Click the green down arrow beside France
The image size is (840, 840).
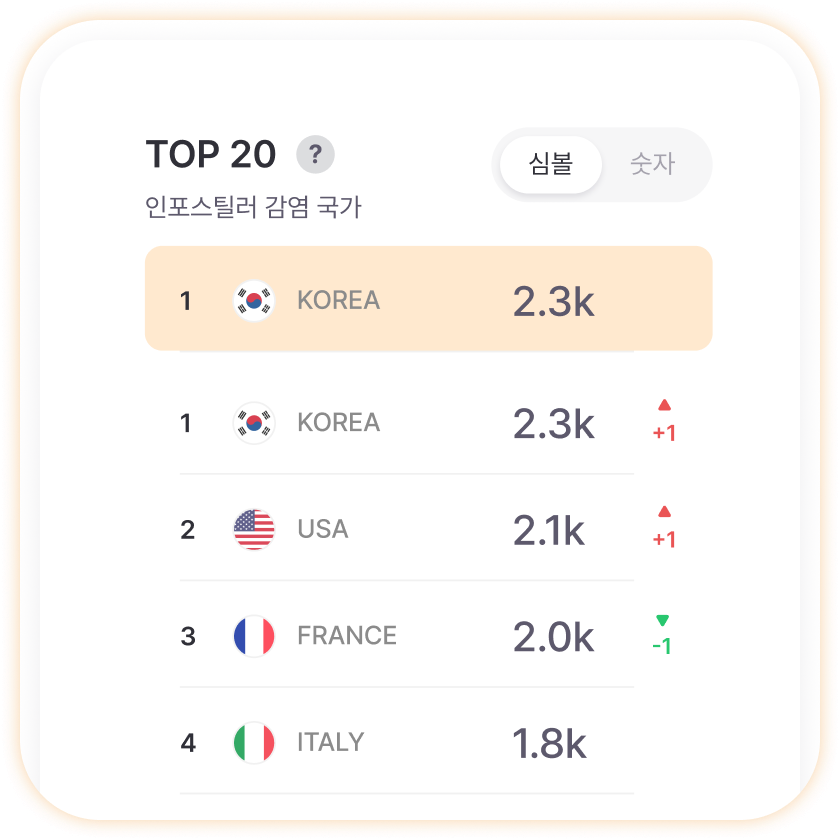(663, 620)
